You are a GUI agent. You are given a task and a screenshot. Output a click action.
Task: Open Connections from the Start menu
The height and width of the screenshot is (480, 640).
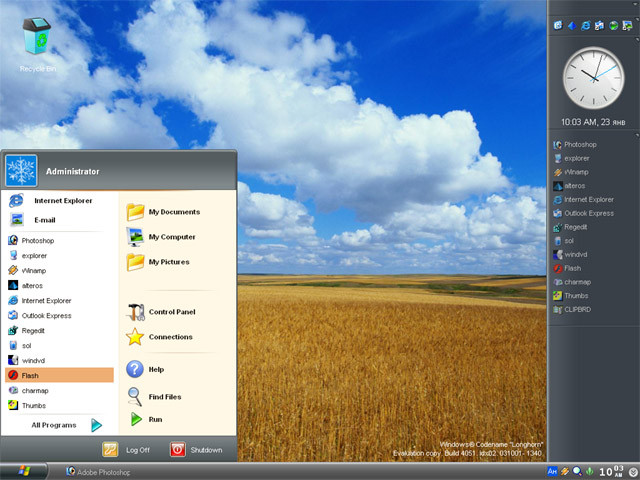click(x=160, y=337)
